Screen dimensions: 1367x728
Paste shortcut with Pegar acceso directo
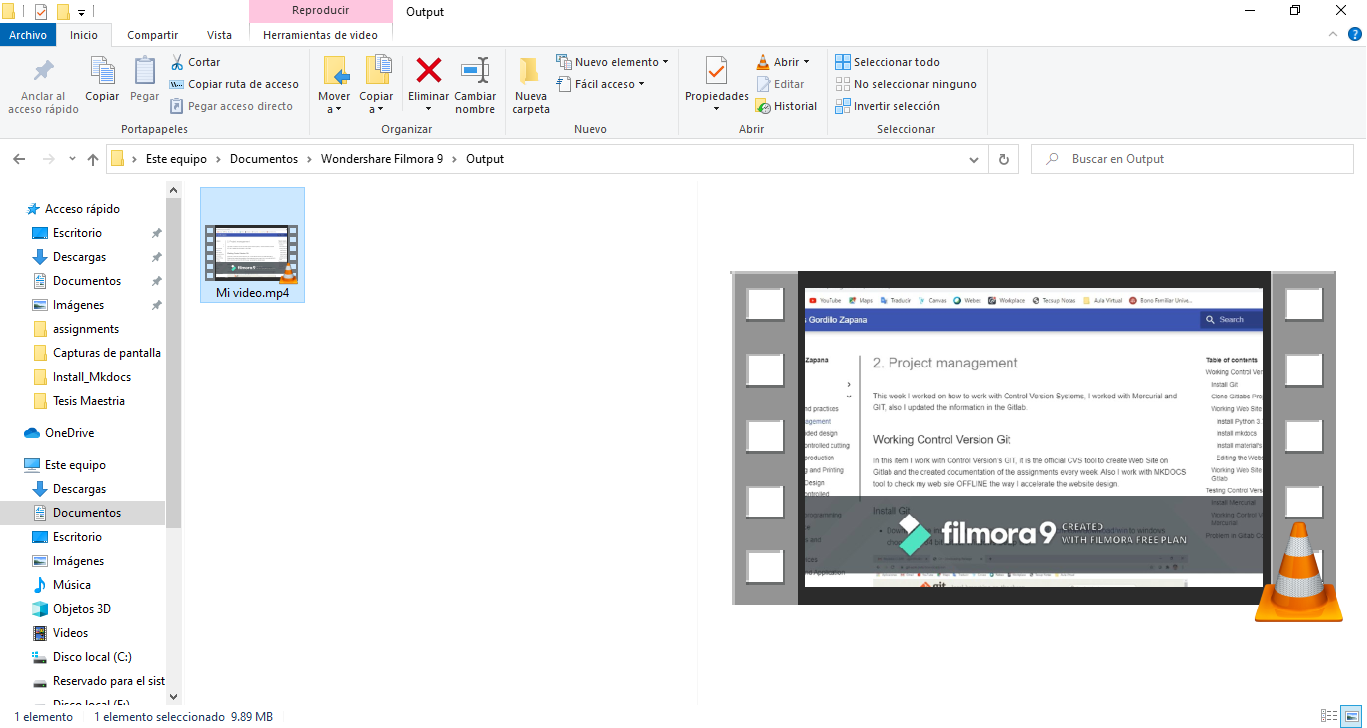tap(231, 106)
